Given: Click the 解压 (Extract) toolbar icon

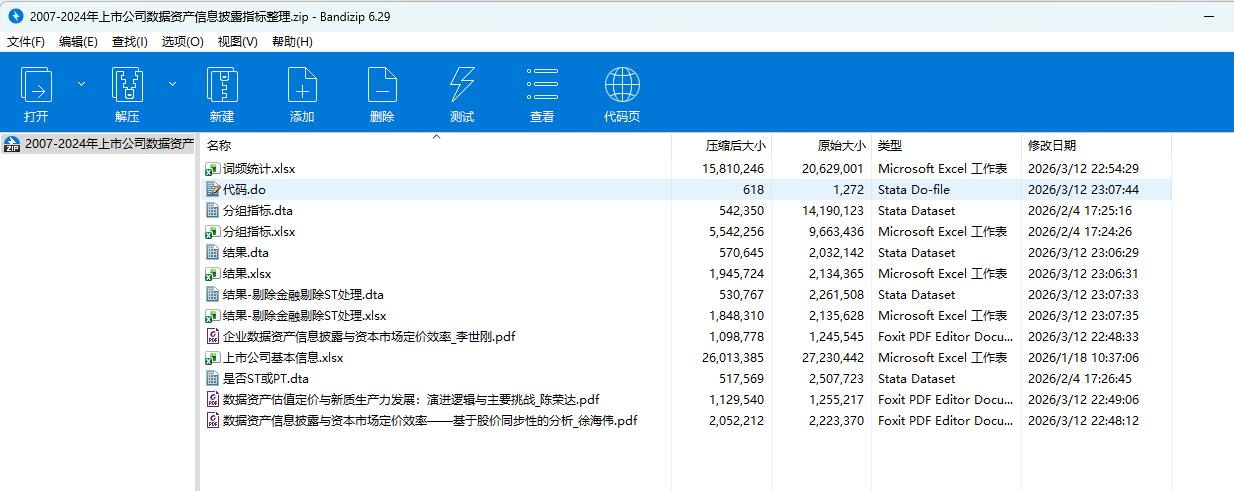Looking at the screenshot, I should 127,85.
